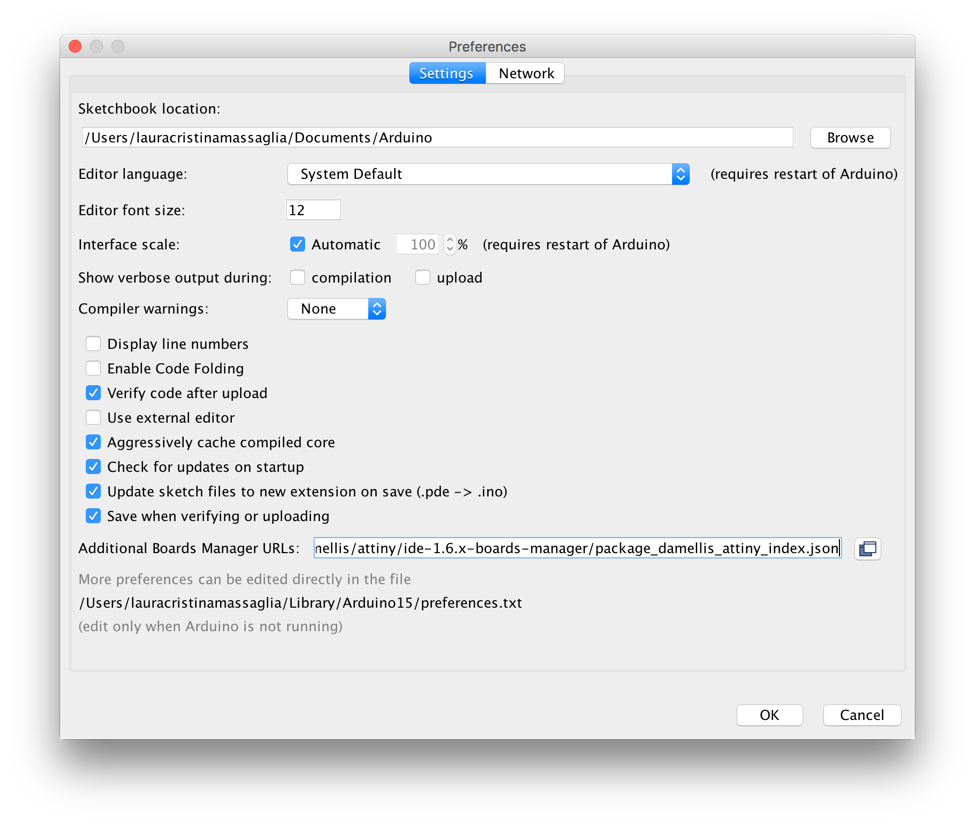This screenshot has height=825, width=975.
Task: Open the Editor language dropdown
Action: tap(488, 174)
